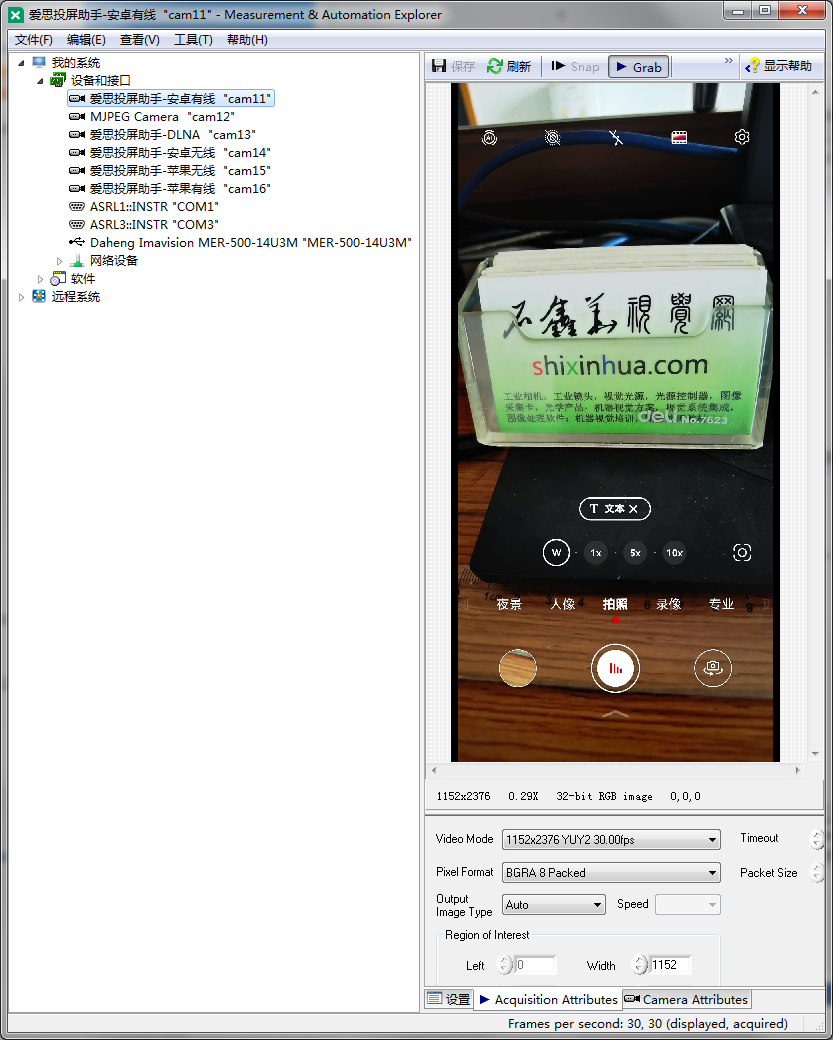Select the 爱思投屏助手-DLNA "cam13" device

click(x=163, y=135)
